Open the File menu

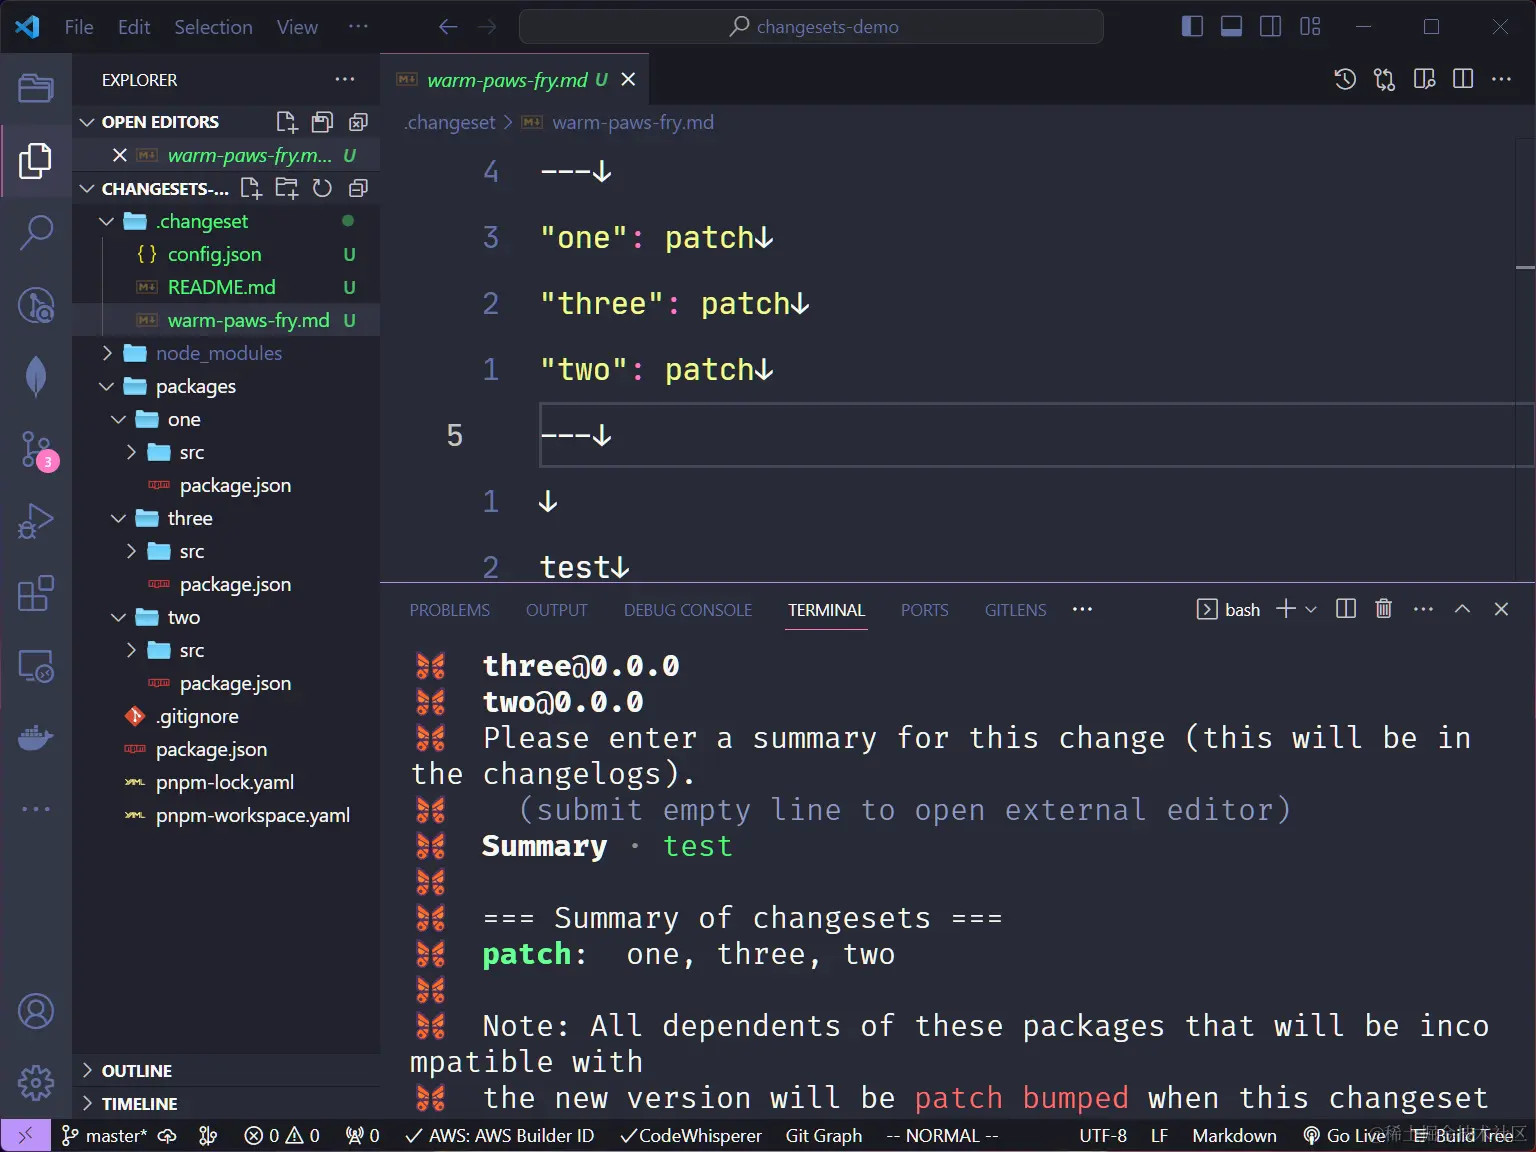[79, 27]
